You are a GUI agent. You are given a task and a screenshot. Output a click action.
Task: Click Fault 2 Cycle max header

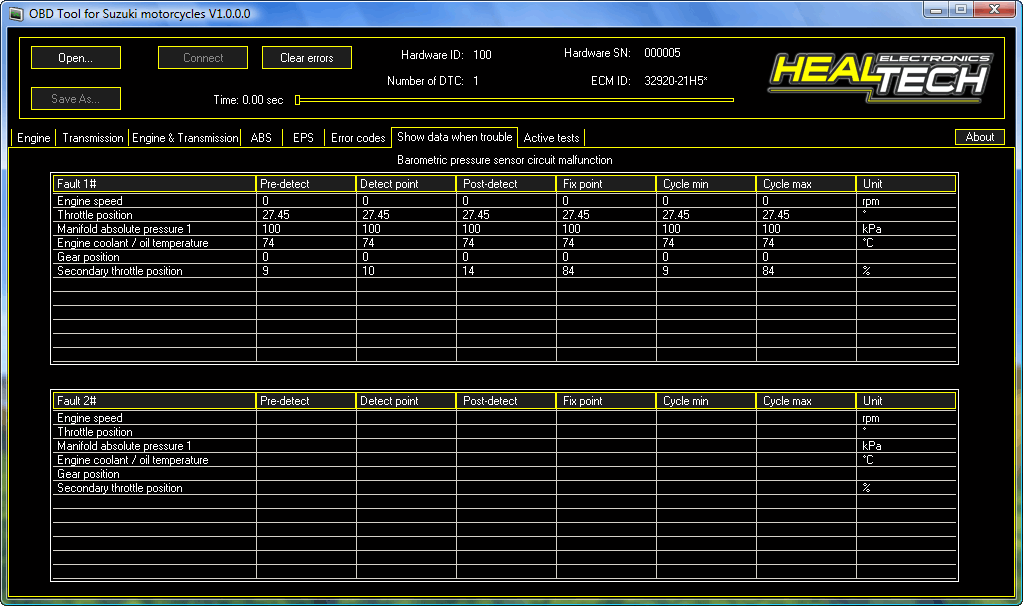[x=806, y=401]
